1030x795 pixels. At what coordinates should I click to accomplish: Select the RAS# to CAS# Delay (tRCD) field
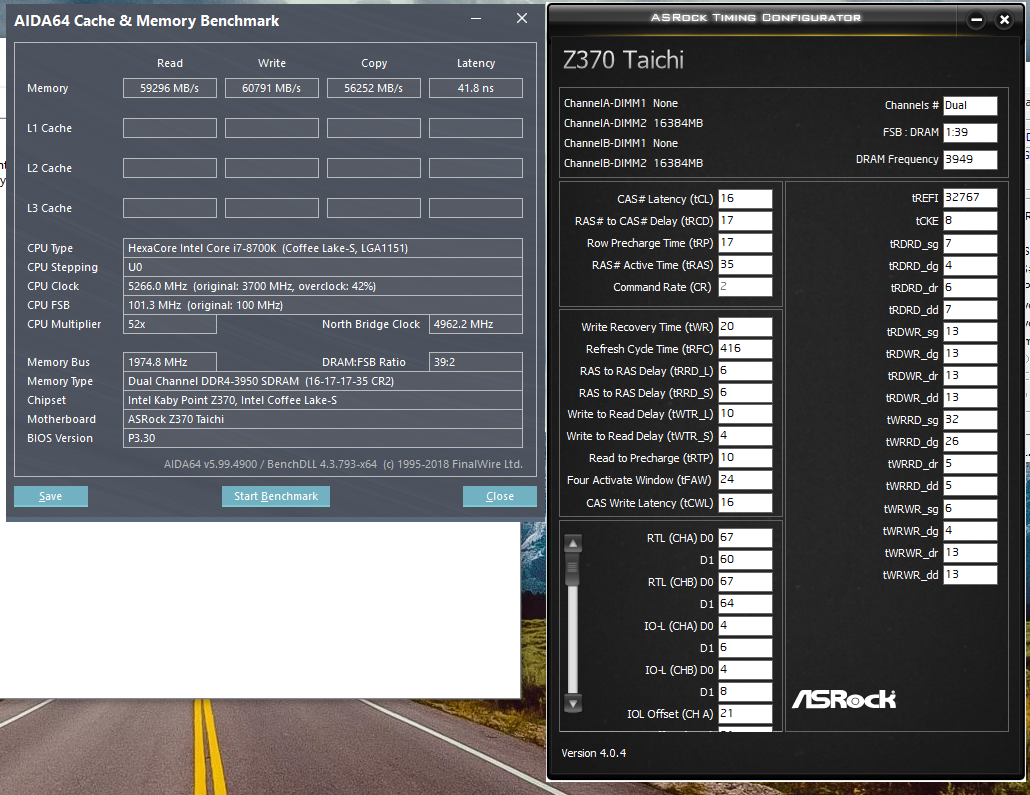745,221
